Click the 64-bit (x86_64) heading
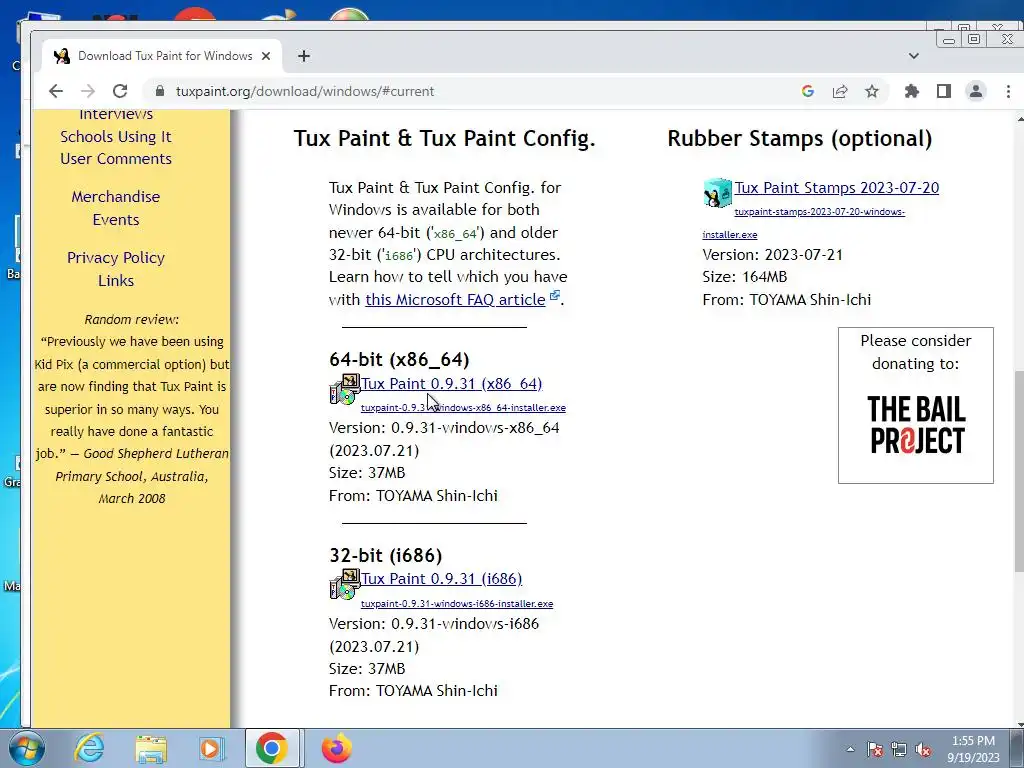The image size is (1024, 768). 399,360
